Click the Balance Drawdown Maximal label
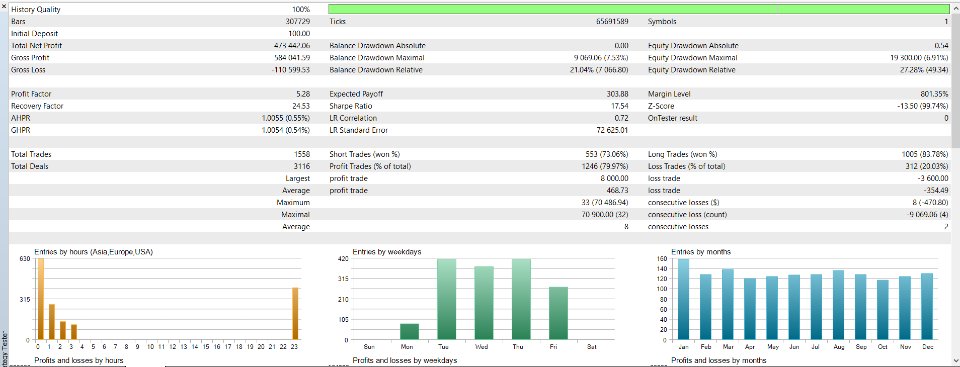 [377, 58]
